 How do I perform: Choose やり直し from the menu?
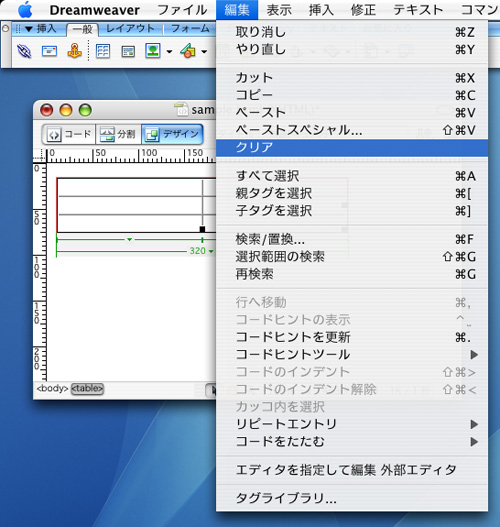(x=352, y=49)
